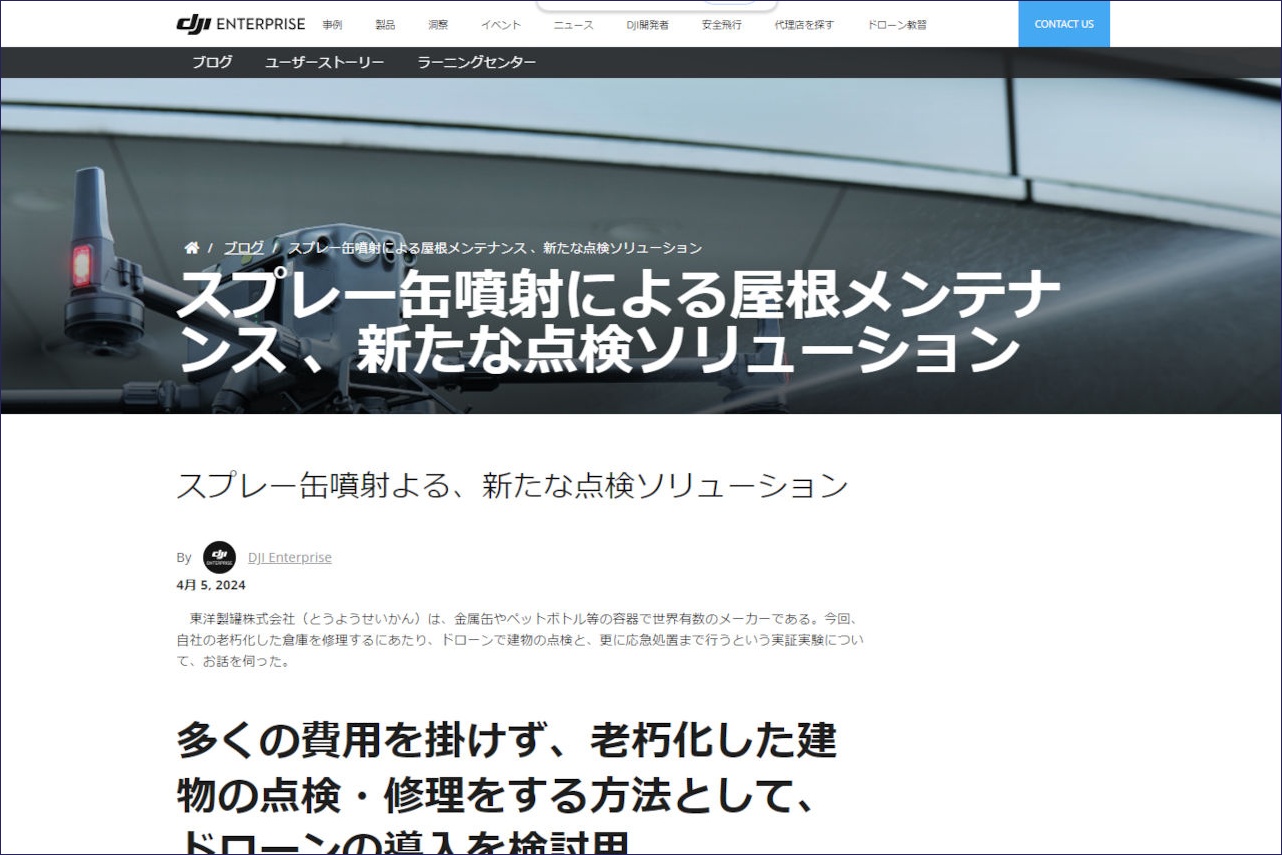The image size is (1282, 855).
Task: Open the DJI Enterprise author profile link
Action: pyautogui.click(x=289, y=557)
